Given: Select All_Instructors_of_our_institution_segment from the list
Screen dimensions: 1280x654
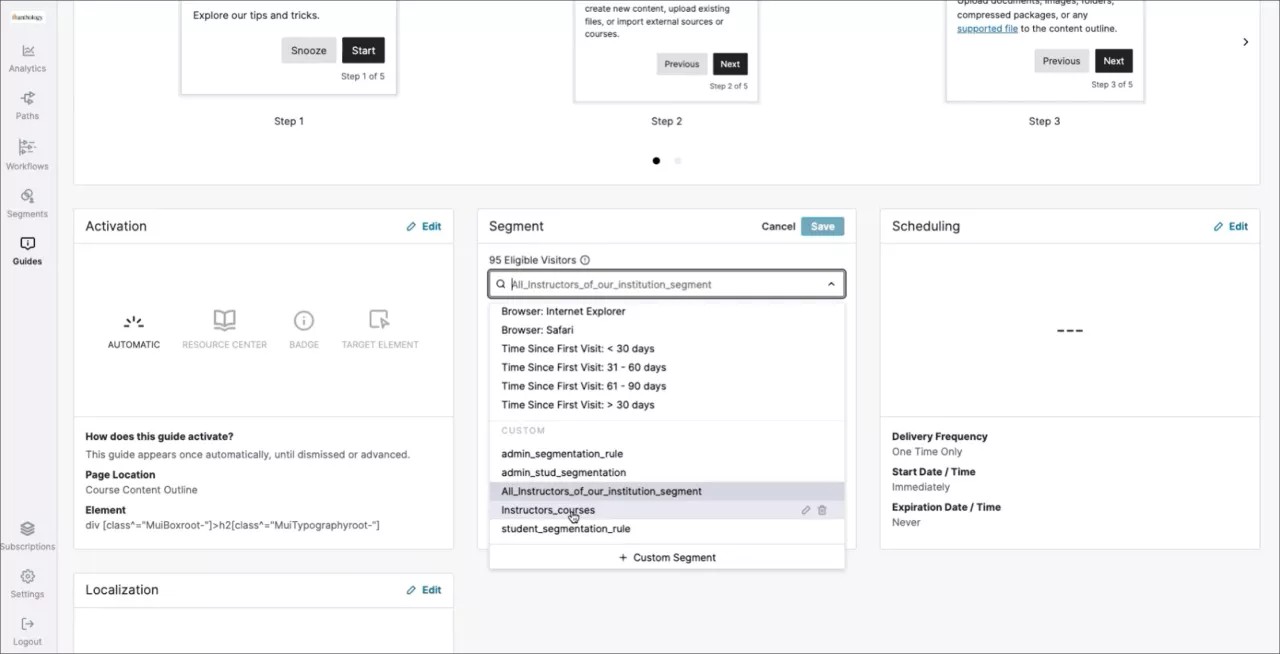Looking at the screenshot, I should pos(601,491).
